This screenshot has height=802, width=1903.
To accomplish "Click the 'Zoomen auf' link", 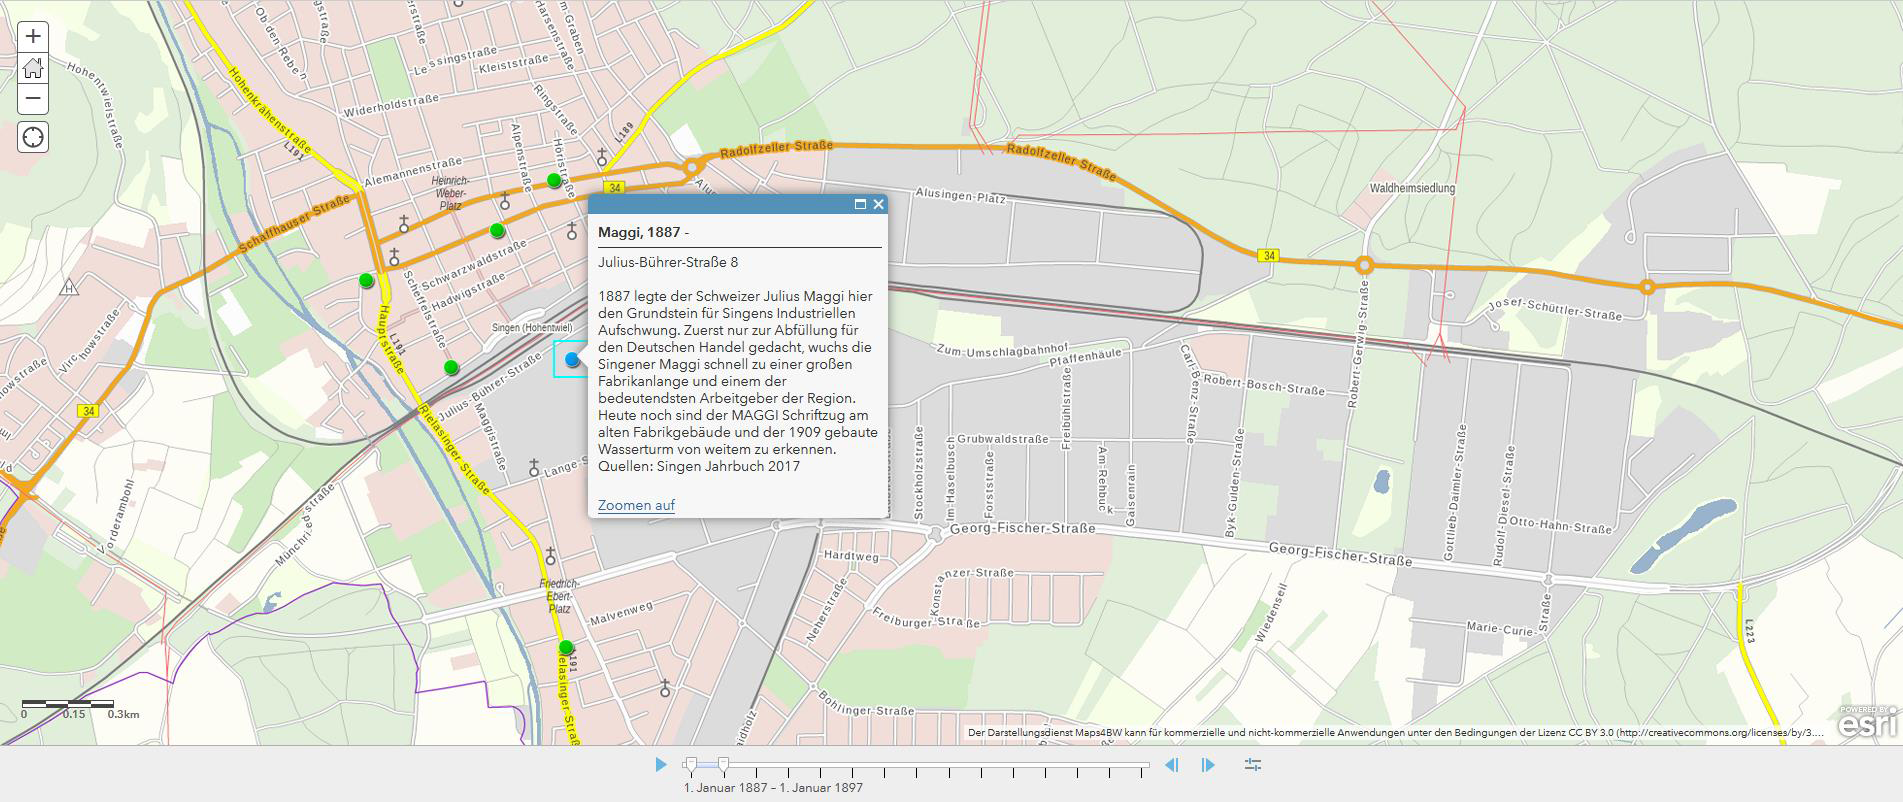I will pyautogui.click(x=636, y=505).
